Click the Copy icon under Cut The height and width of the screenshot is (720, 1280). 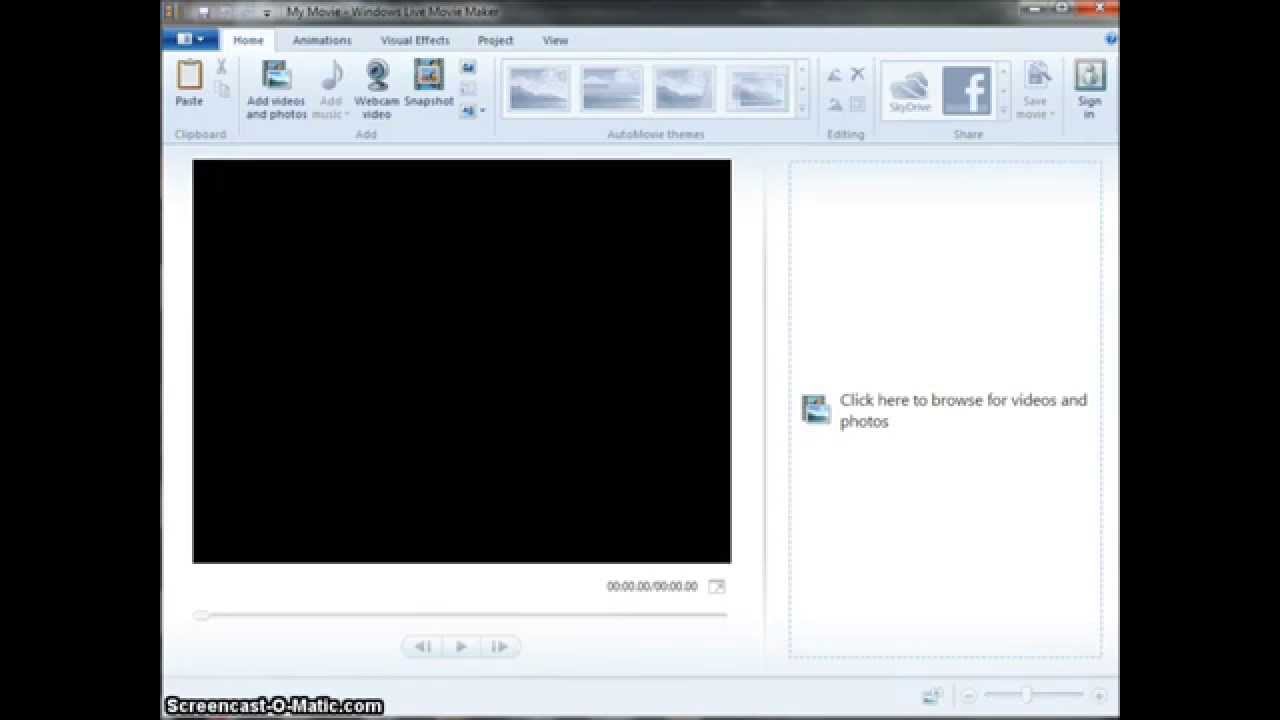pyautogui.click(x=221, y=89)
